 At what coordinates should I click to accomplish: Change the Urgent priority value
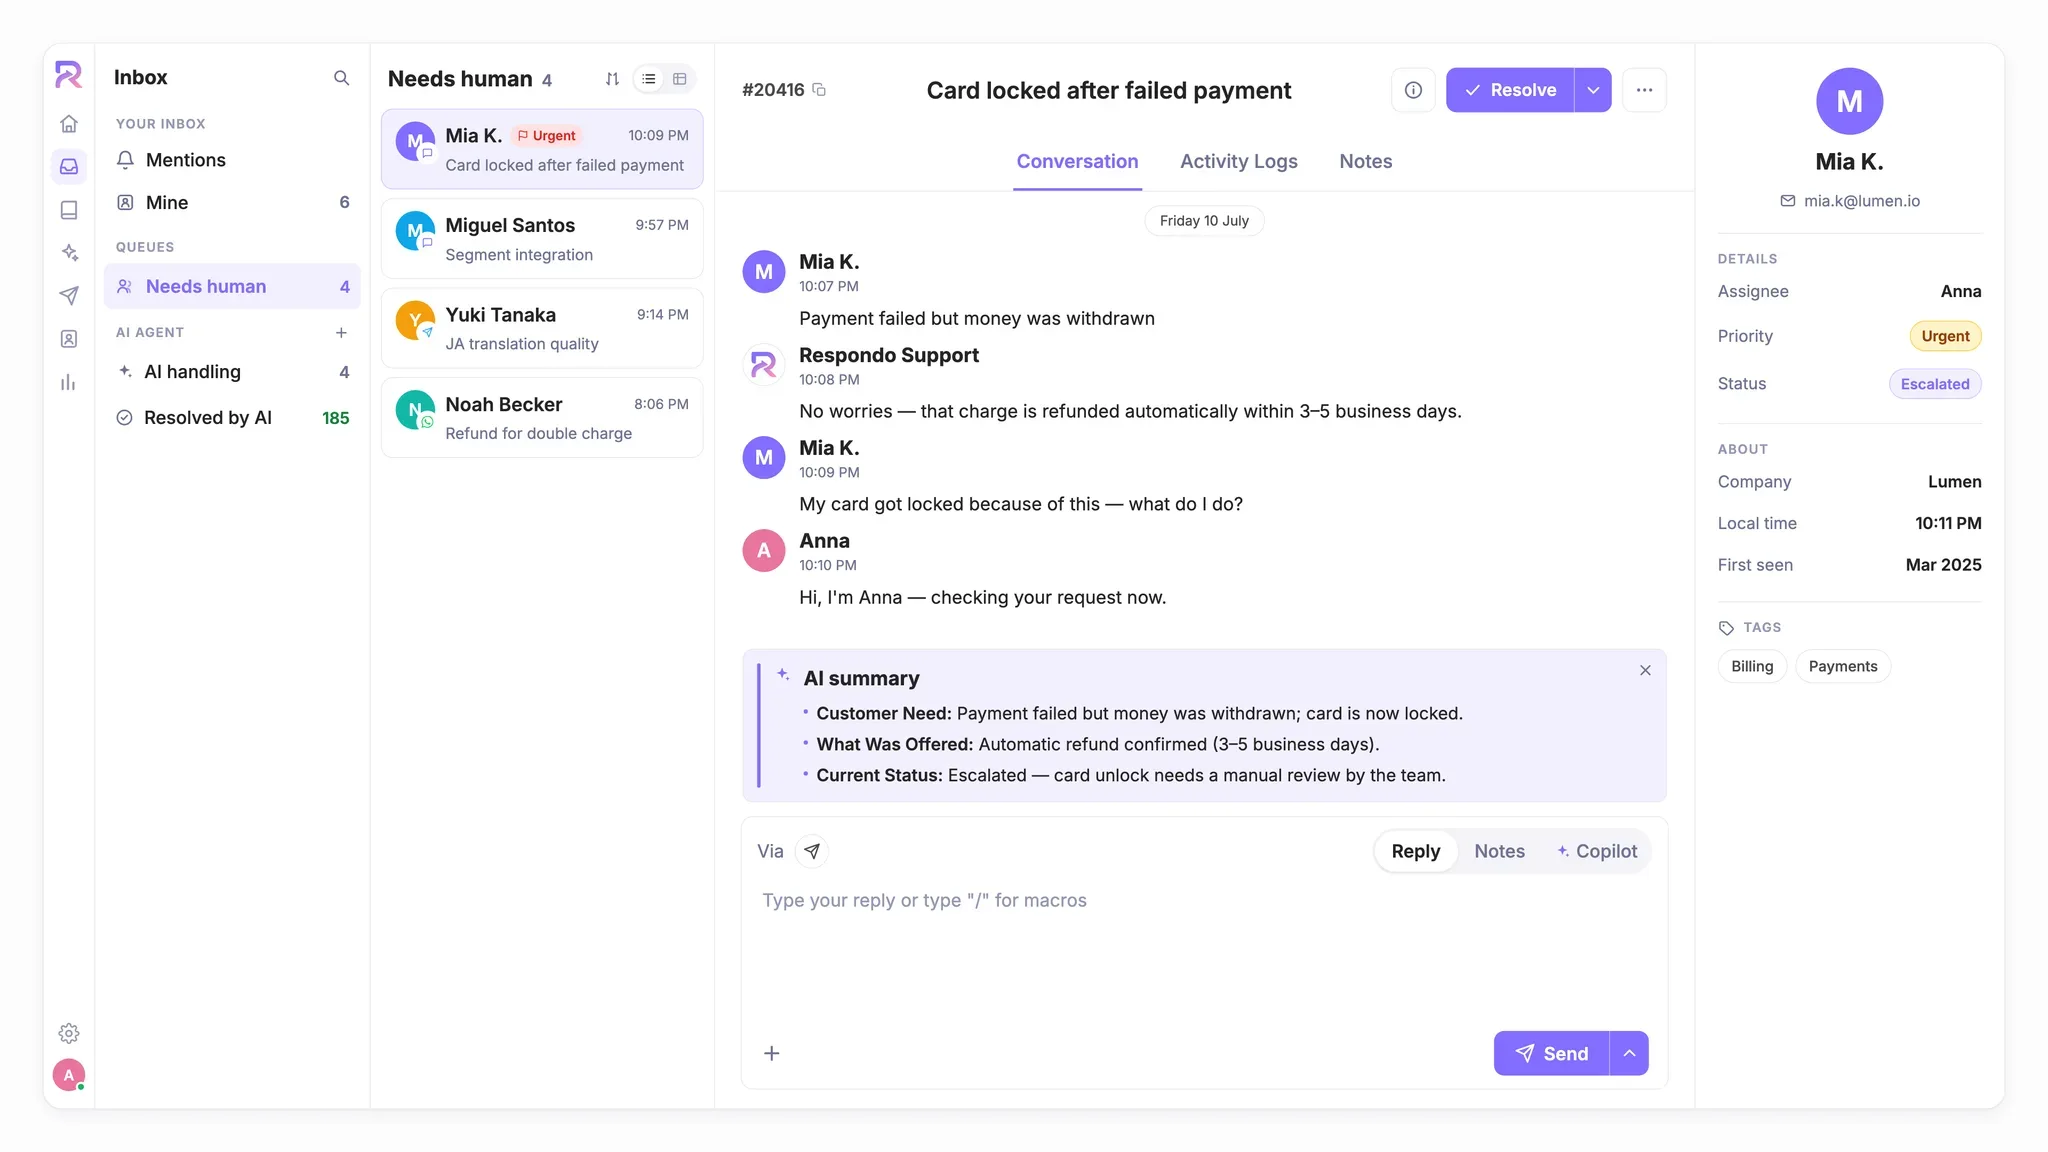pos(1945,336)
